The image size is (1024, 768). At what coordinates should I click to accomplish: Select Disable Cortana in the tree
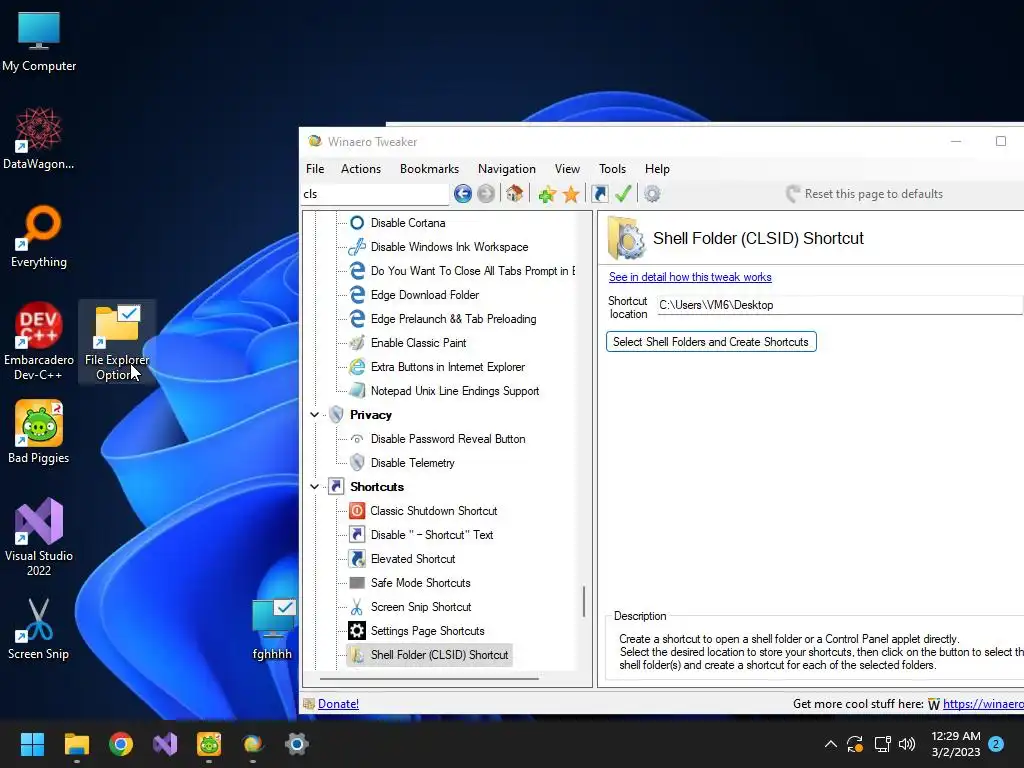click(408, 223)
